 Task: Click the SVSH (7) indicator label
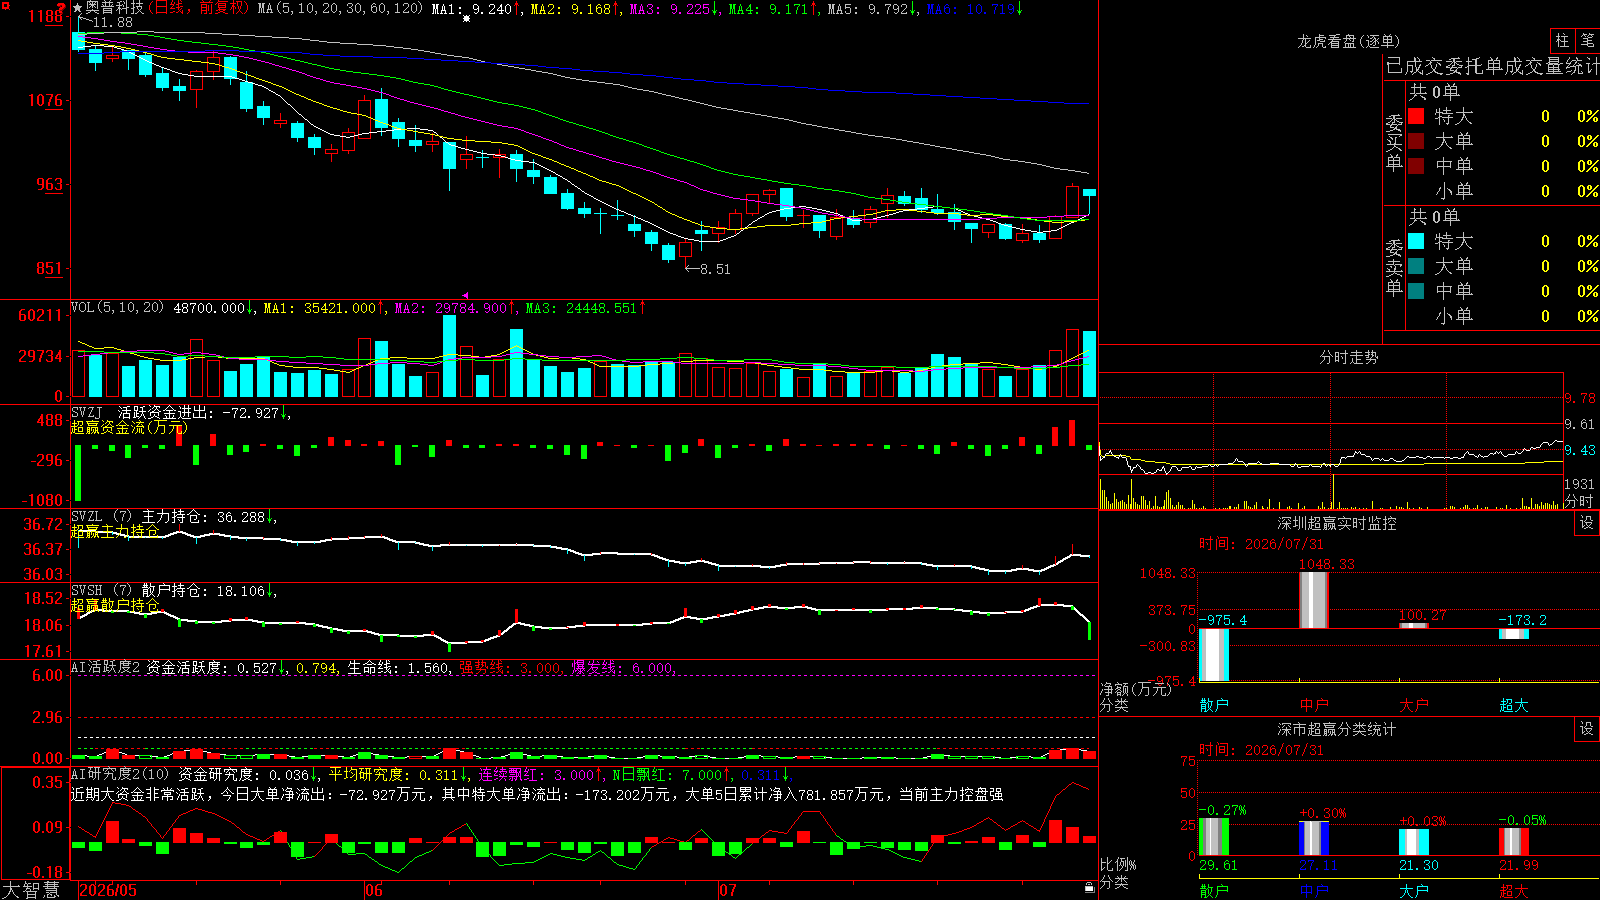pos(101,591)
